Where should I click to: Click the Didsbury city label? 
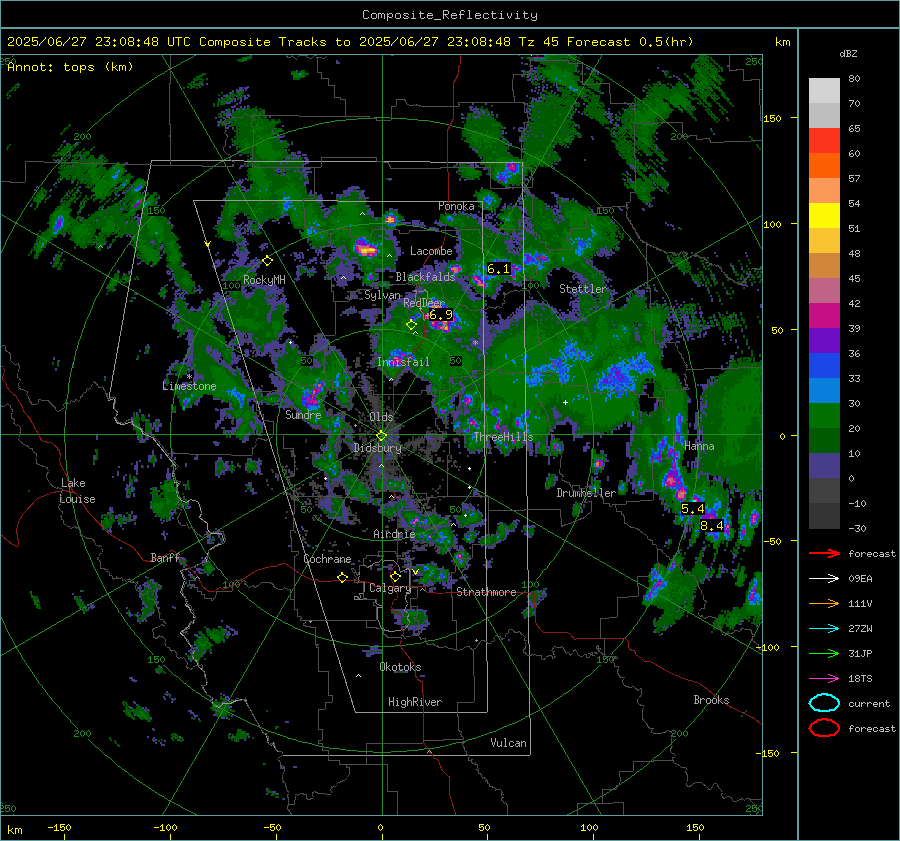(377, 448)
